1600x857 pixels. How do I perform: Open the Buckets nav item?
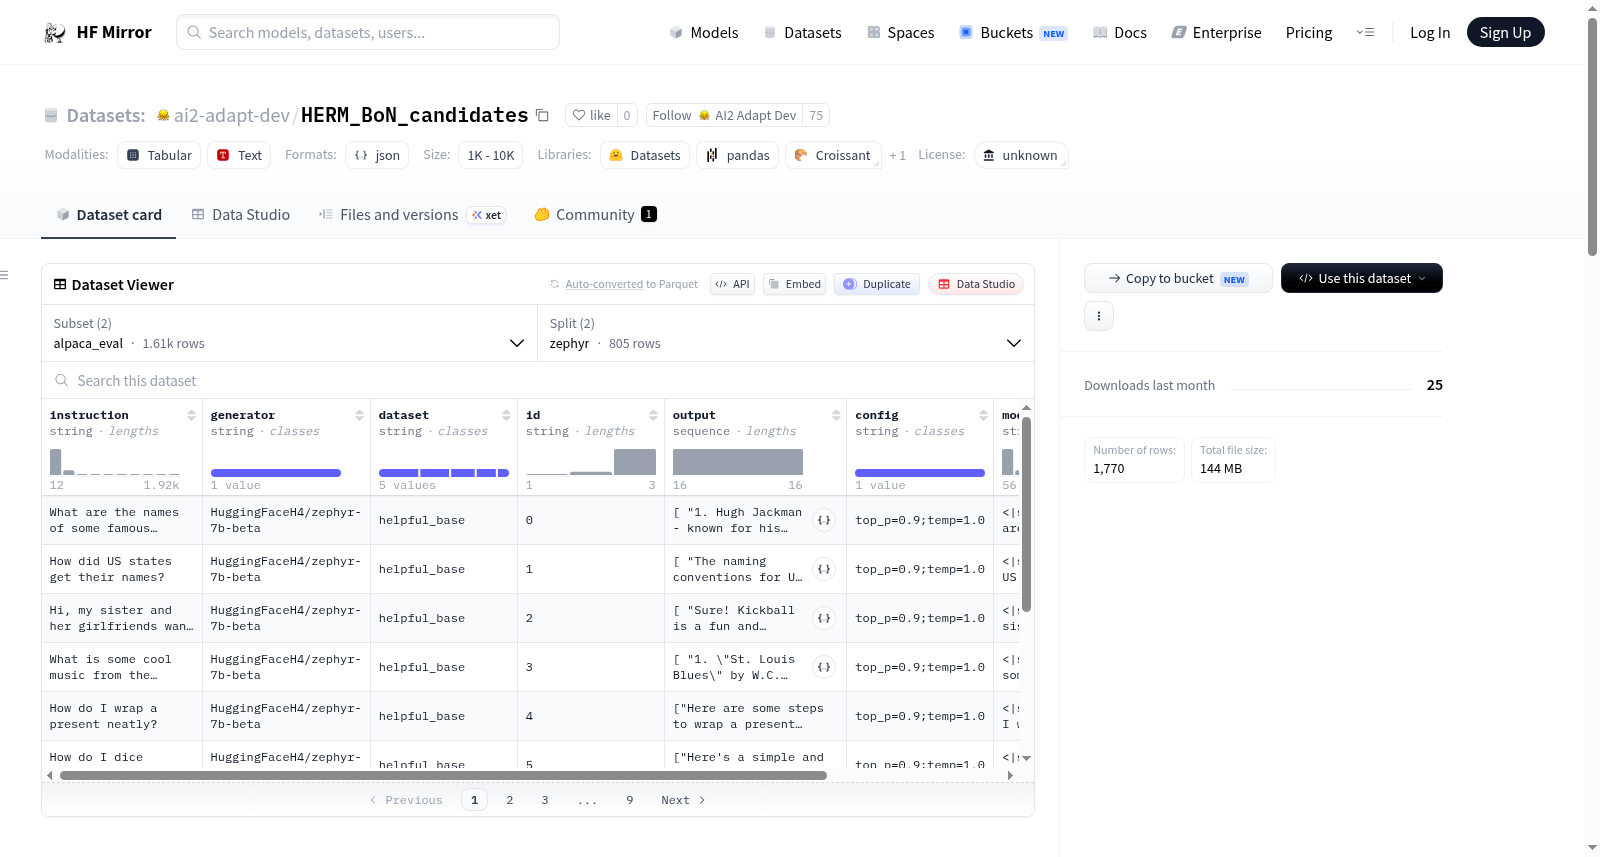(1013, 33)
